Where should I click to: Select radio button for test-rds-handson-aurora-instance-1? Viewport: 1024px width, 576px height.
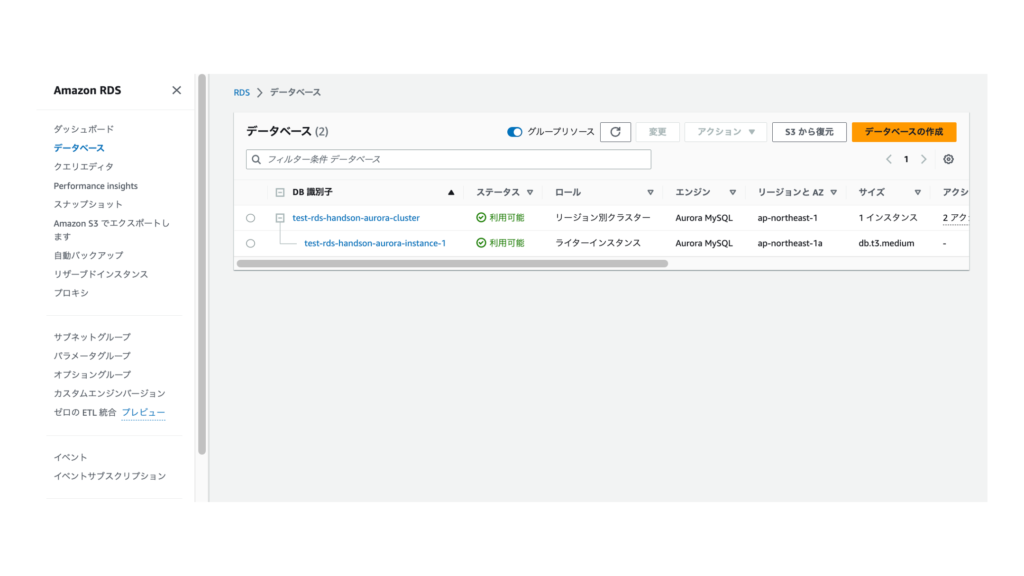click(250, 243)
